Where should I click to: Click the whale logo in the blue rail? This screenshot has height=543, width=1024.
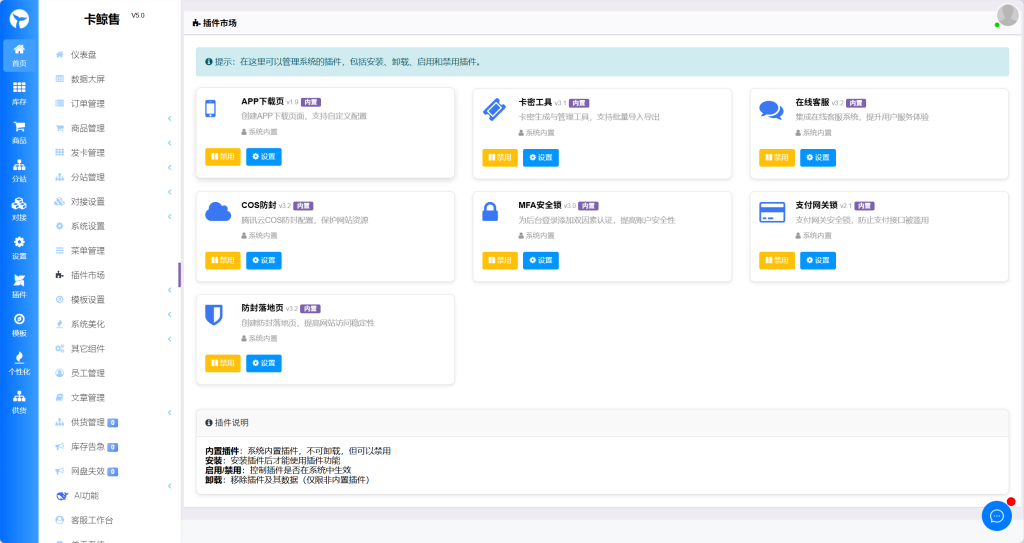(x=19, y=19)
